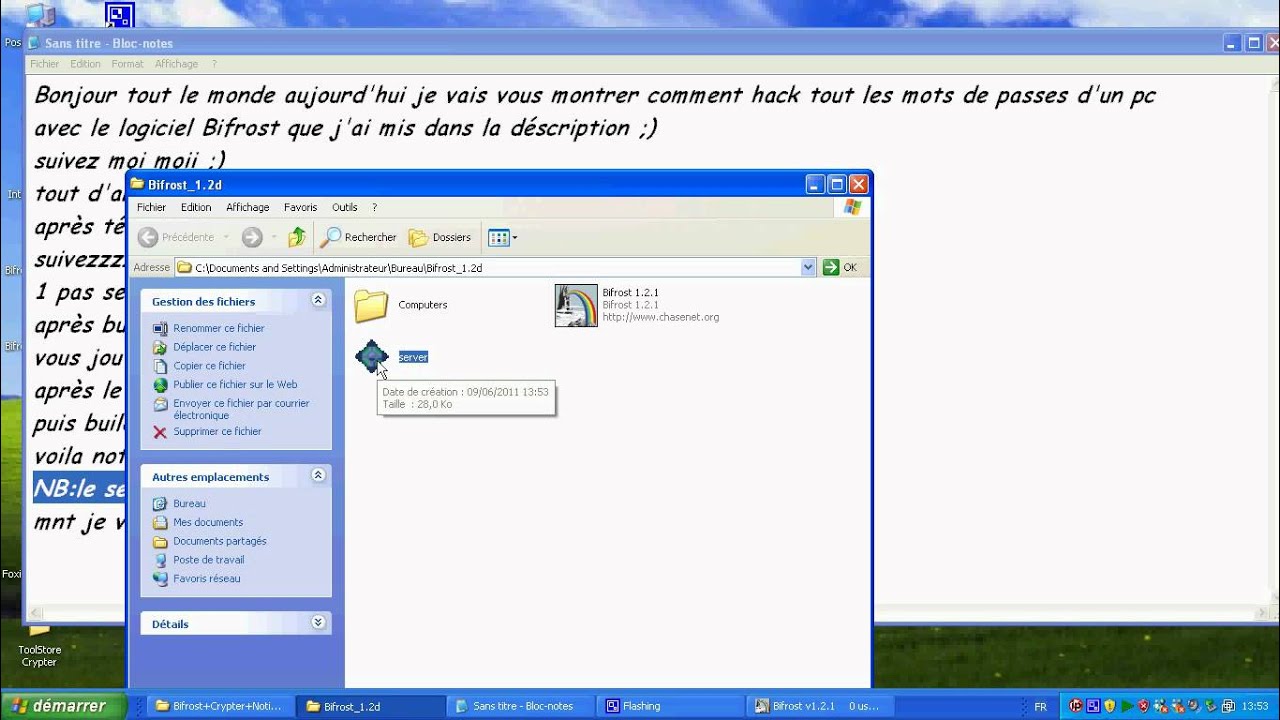The width and height of the screenshot is (1280, 720).
Task: Open the ? help menu in Explorer
Action: [374, 207]
